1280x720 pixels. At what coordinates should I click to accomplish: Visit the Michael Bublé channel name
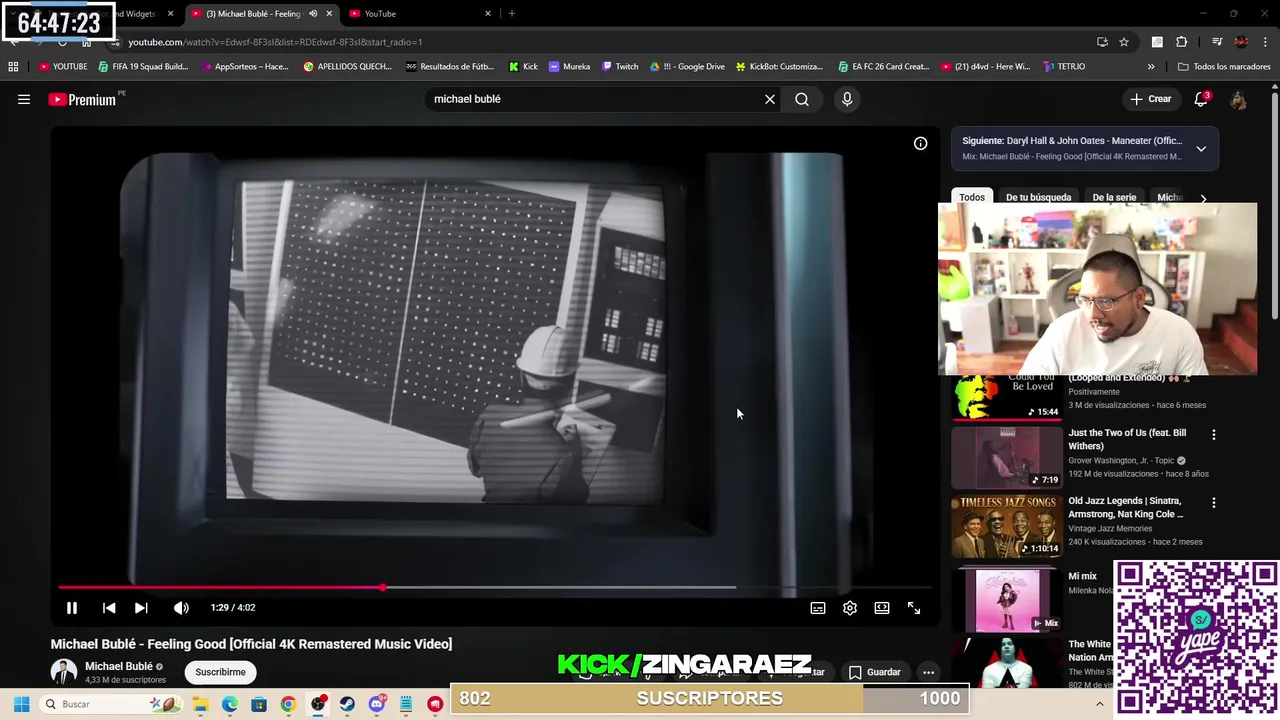[x=119, y=666]
